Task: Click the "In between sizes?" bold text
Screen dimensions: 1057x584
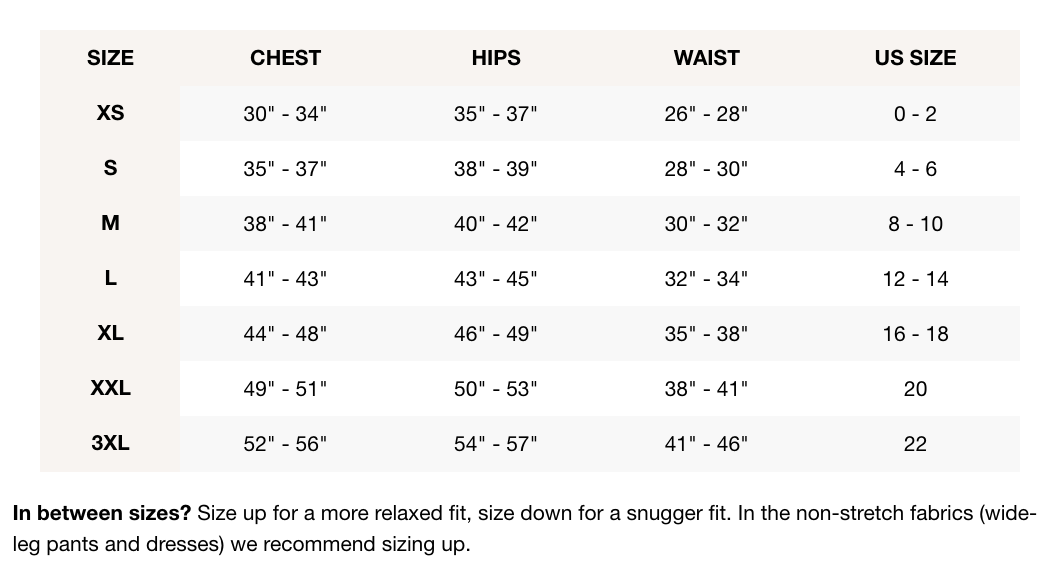Action: point(101,514)
